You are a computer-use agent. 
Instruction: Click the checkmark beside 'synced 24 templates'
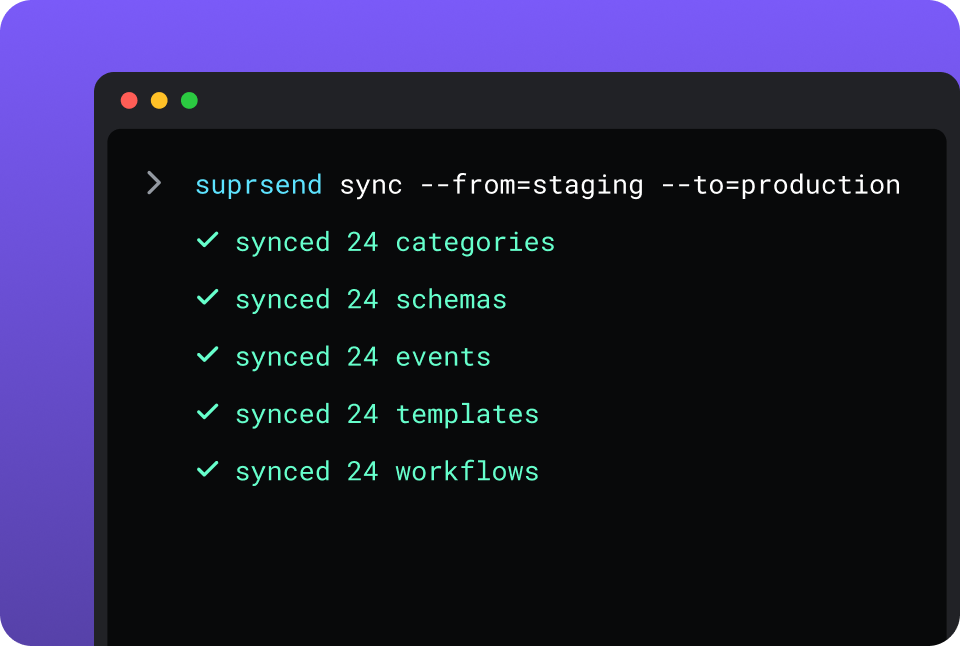pos(208,411)
